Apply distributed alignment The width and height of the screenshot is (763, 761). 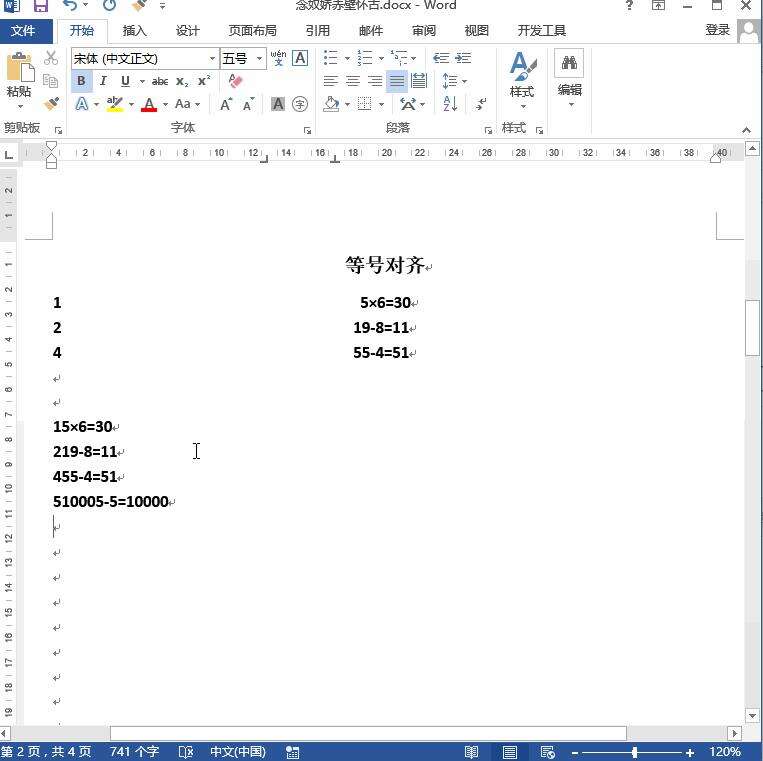[x=418, y=81]
